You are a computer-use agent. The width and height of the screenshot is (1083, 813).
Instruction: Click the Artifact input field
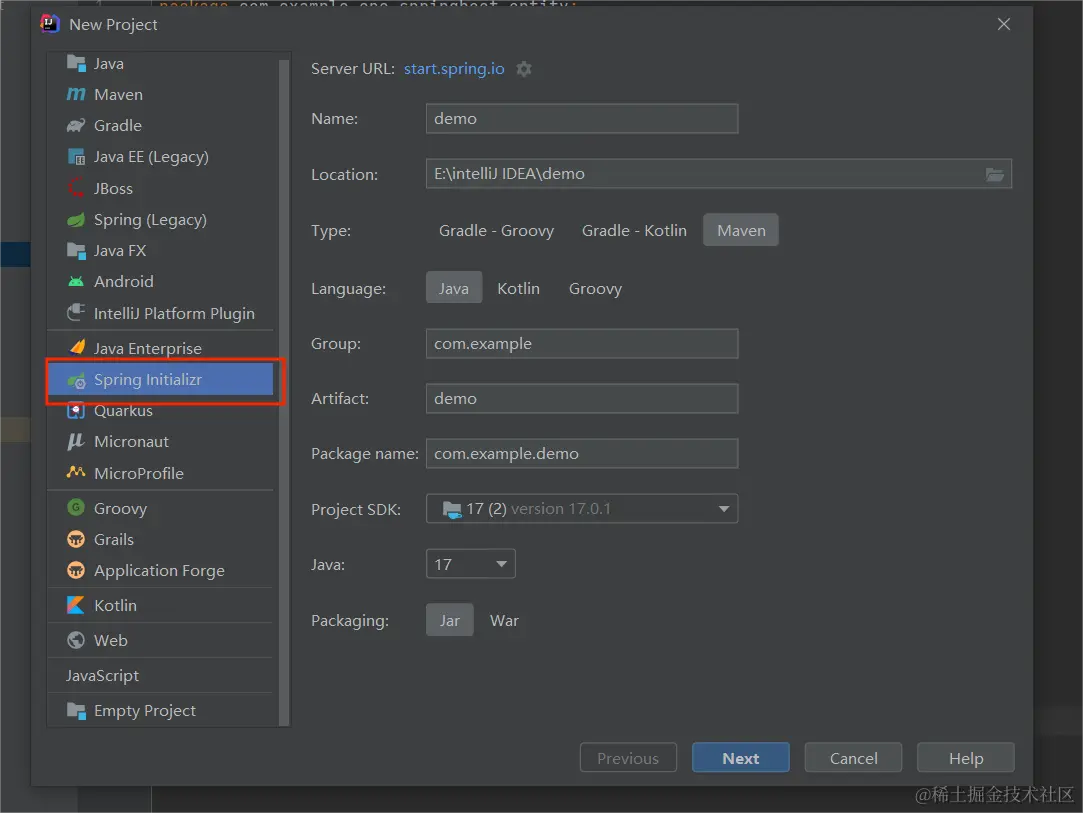(x=582, y=399)
